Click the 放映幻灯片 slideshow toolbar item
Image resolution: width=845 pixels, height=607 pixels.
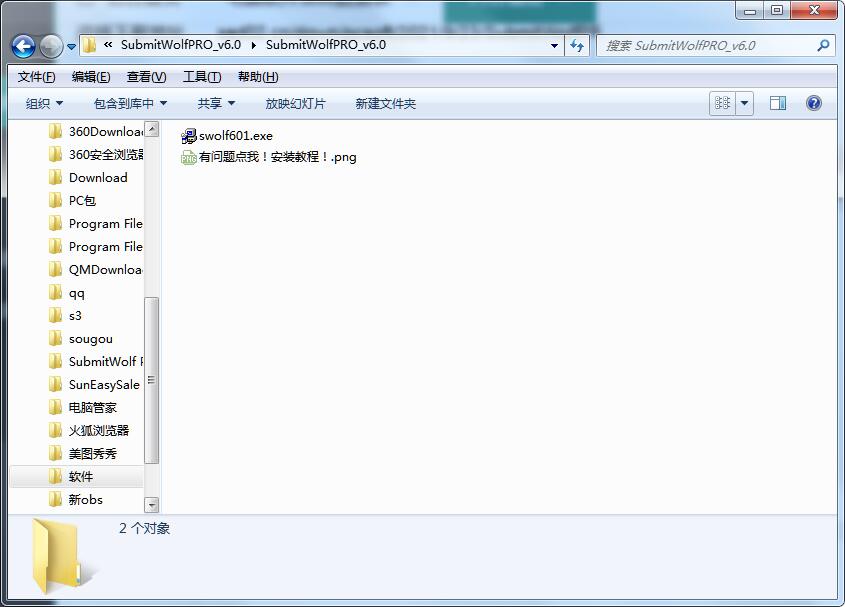[x=296, y=103]
